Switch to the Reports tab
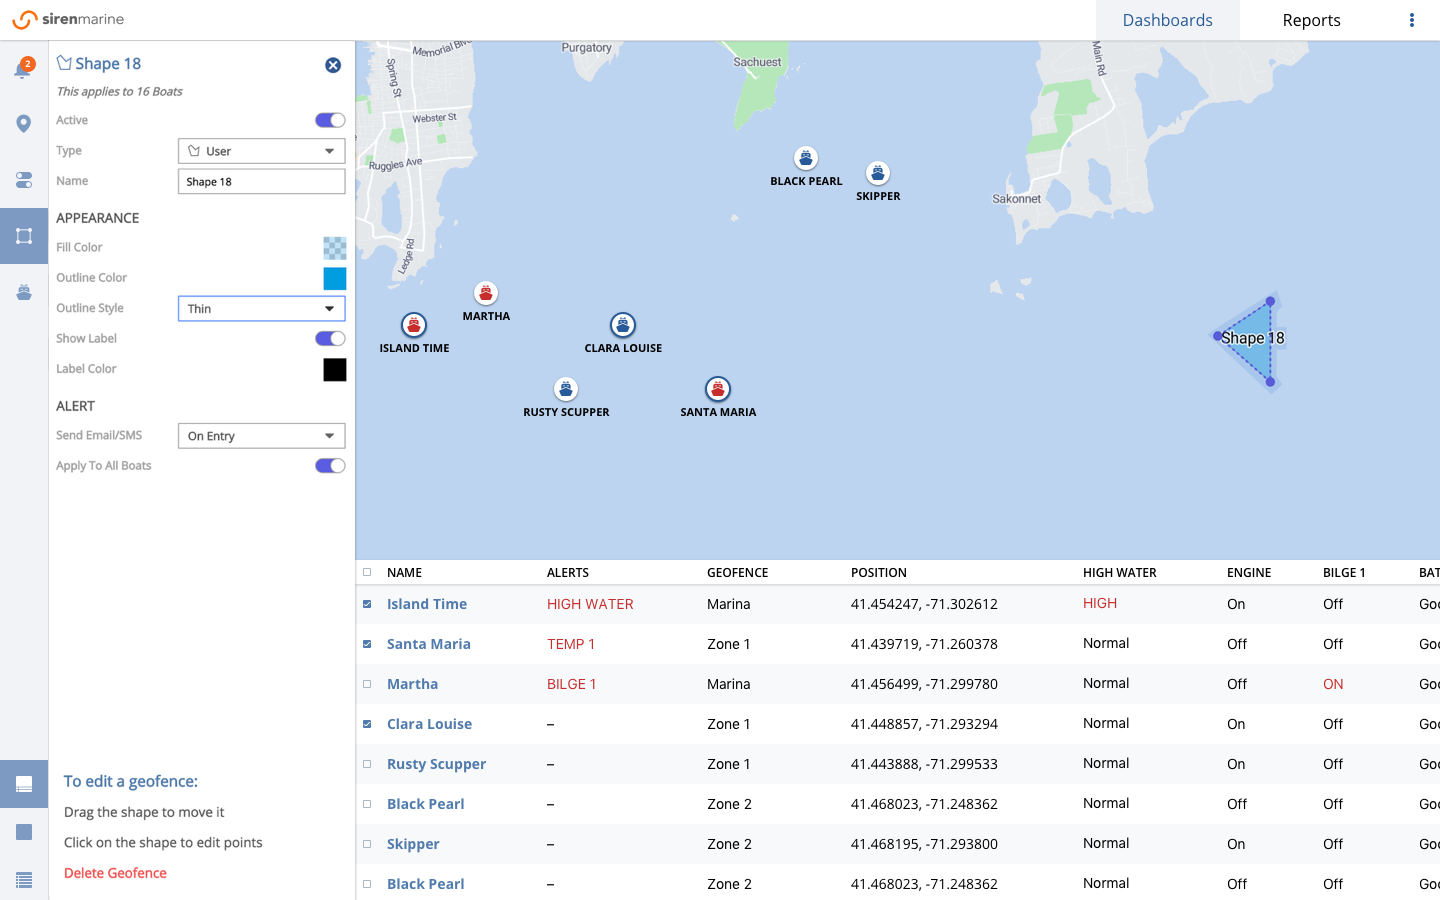 [x=1311, y=20]
